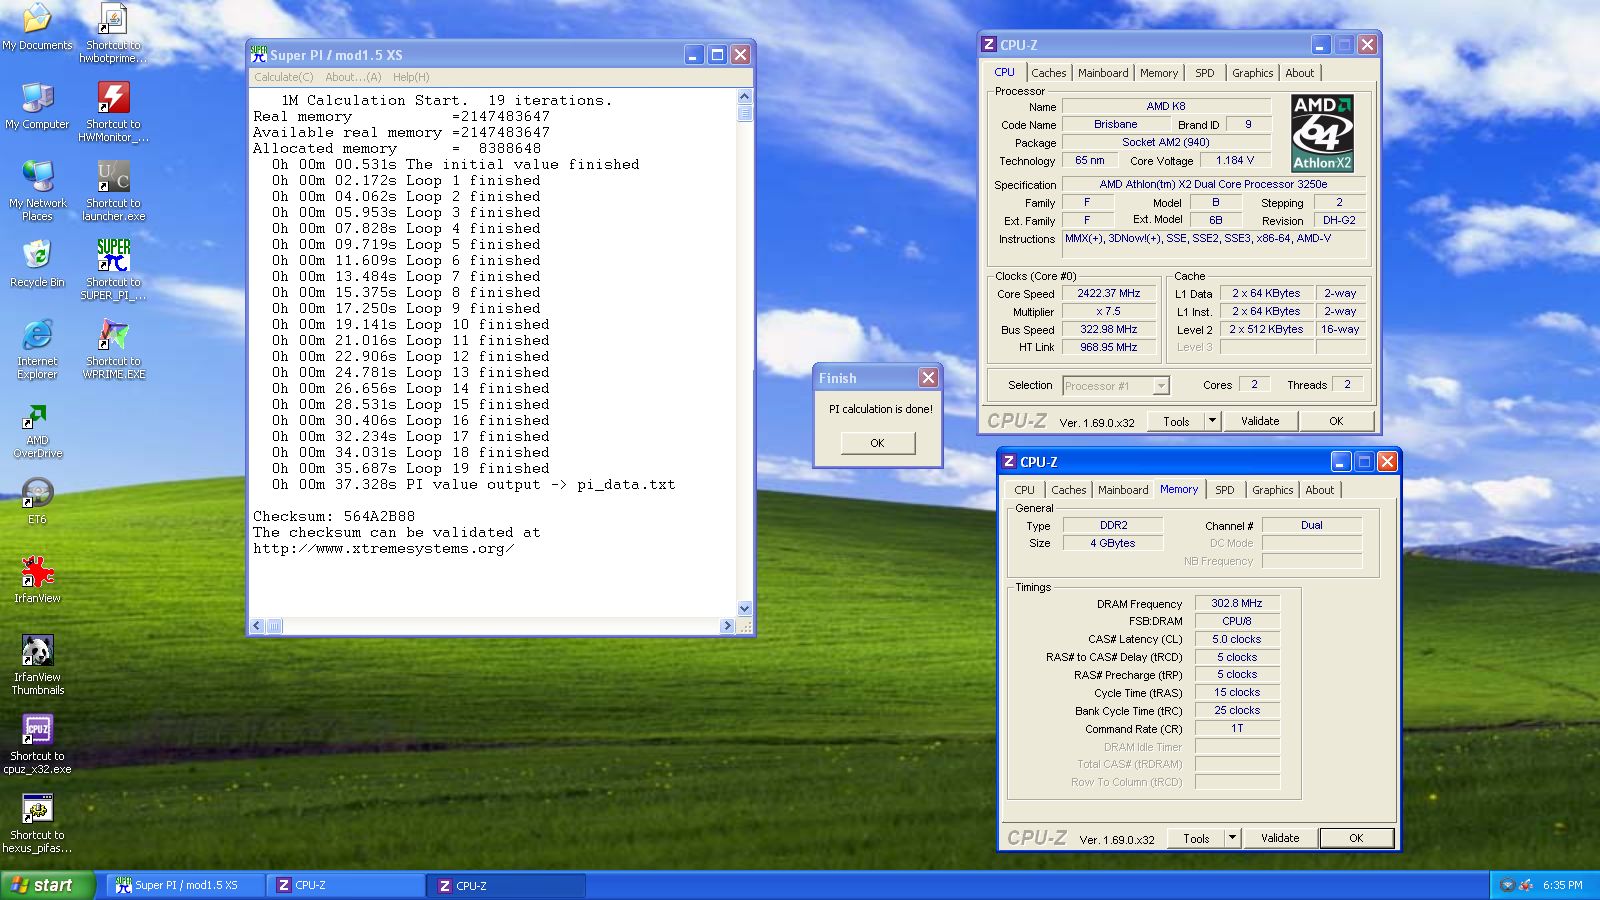Open the Windows Start button
This screenshot has width=1600, height=900.
coord(47,885)
